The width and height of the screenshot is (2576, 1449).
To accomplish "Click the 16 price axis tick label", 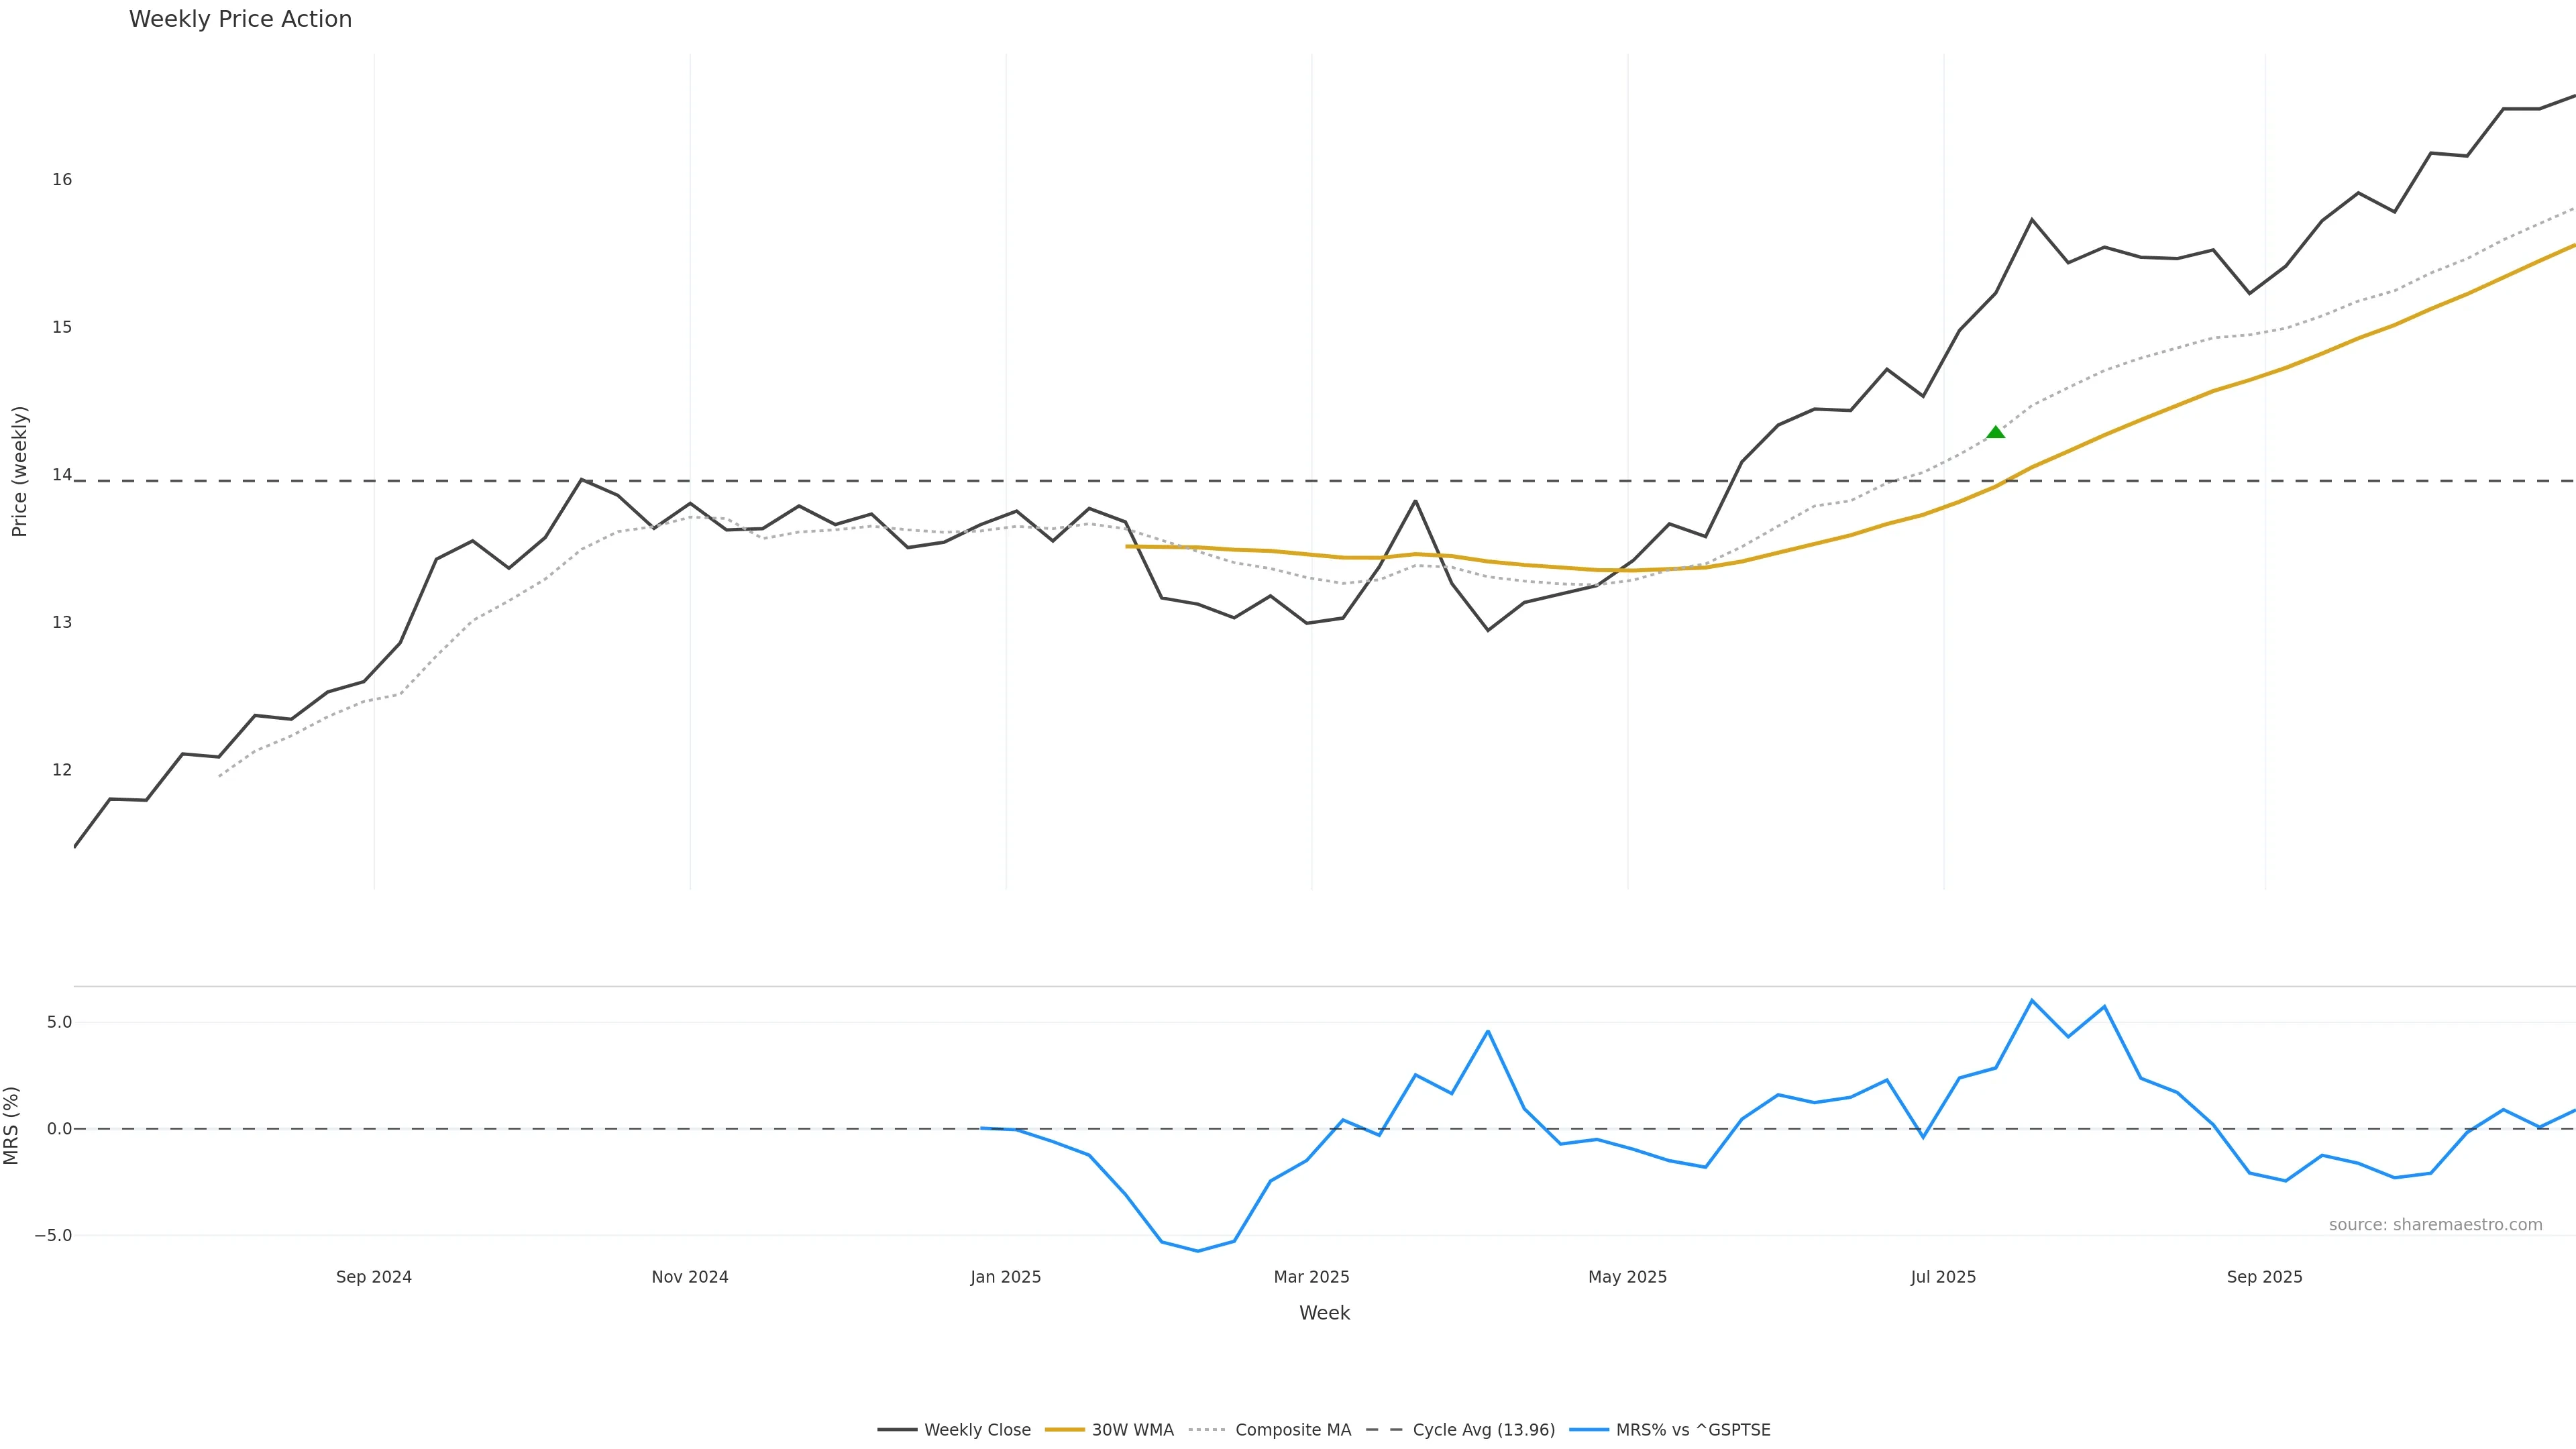I will tap(62, 180).
